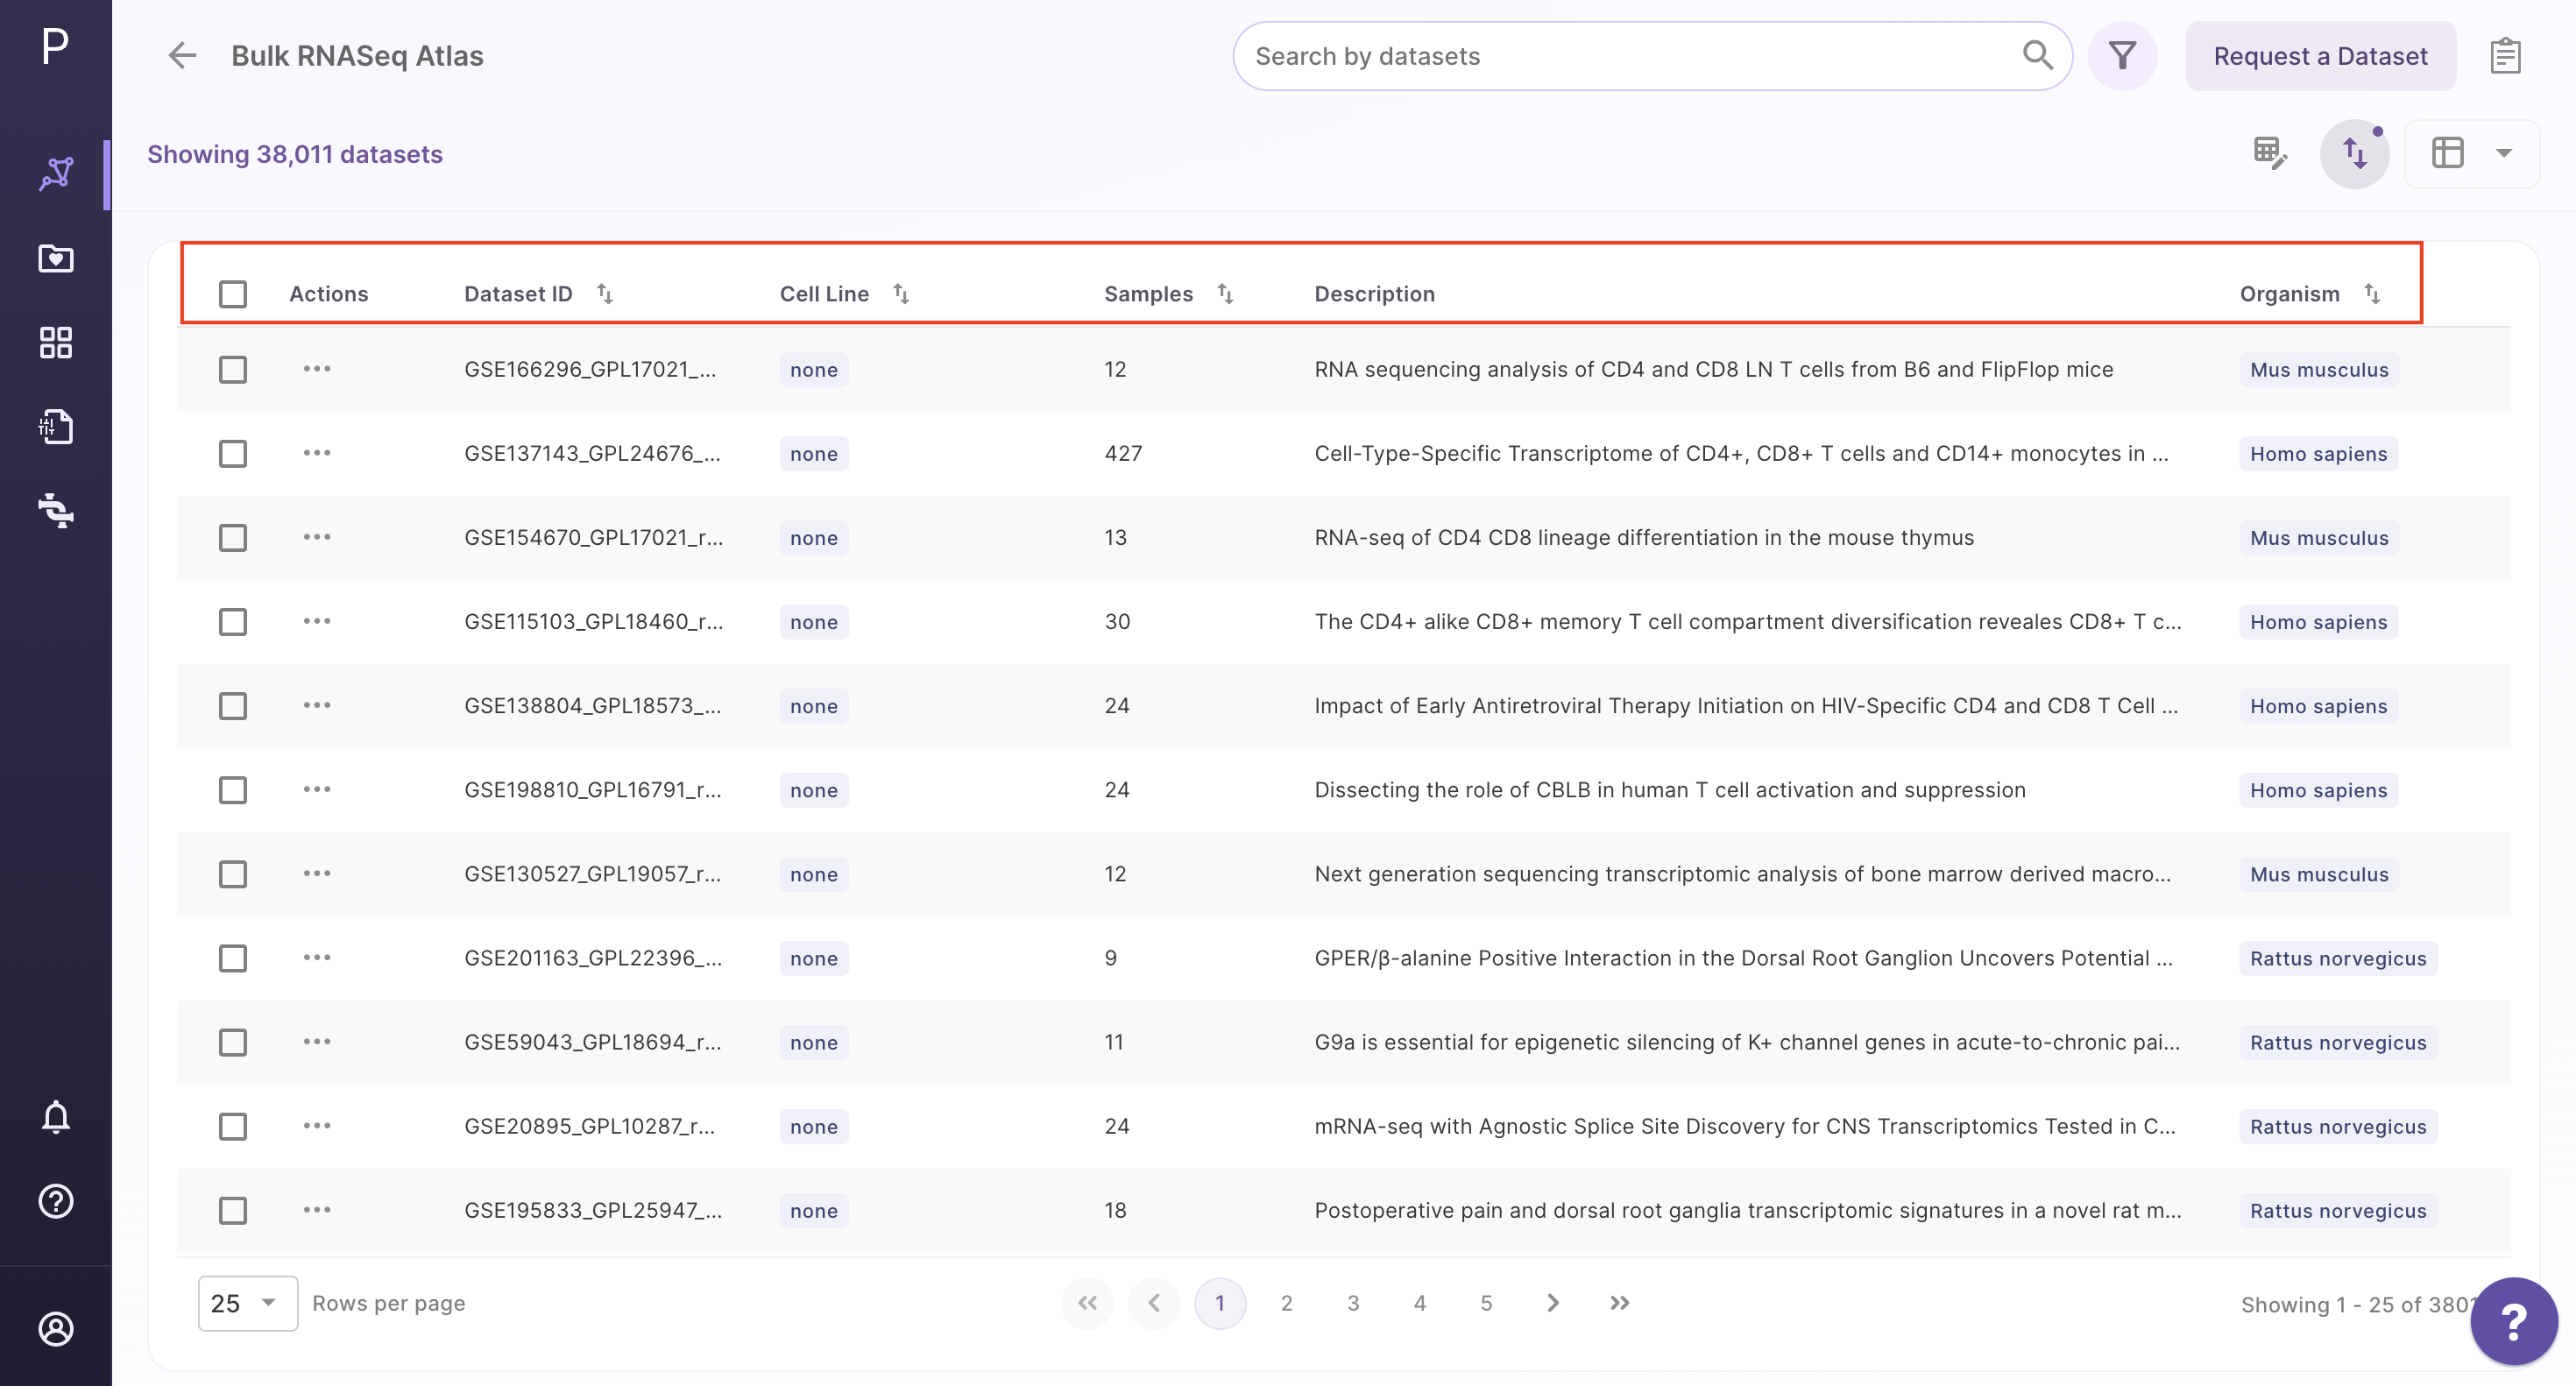
Task: Click the purple help bubble
Action: 2514,1320
